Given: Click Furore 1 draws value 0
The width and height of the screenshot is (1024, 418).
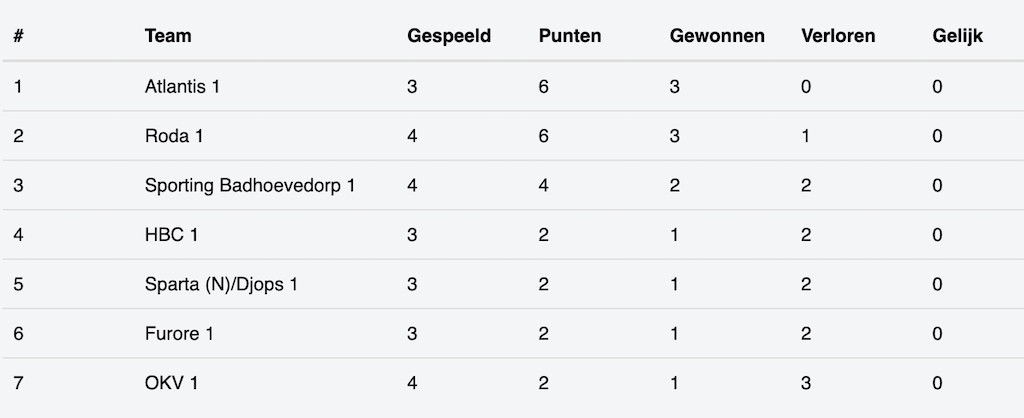Looking at the screenshot, I should point(937,334).
